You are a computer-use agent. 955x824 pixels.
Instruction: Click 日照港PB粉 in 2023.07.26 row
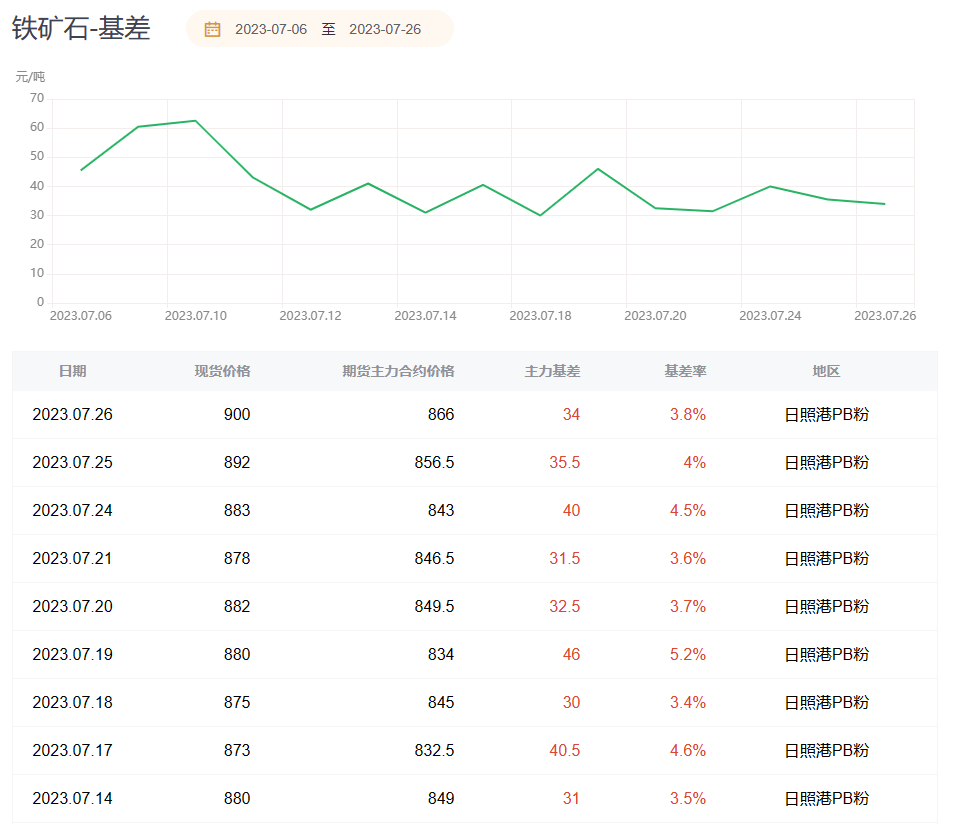point(826,414)
